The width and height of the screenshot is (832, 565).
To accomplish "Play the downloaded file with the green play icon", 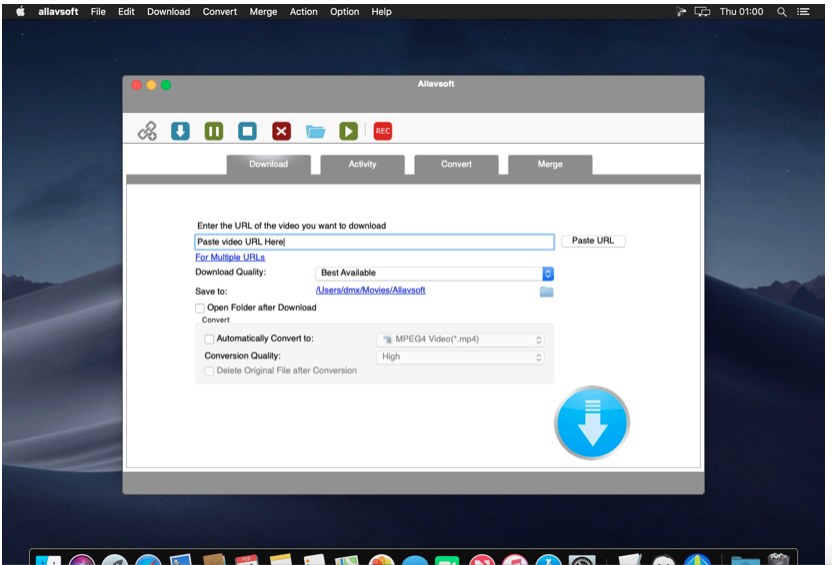I will [x=349, y=131].
